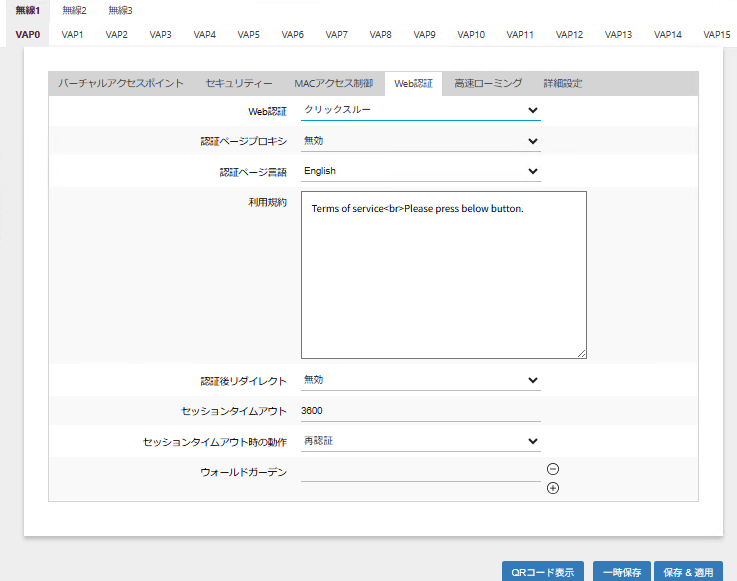Open the 詳細設定 tab
Image resolution: width=737 pixels, height=581 pixels.
(x=562, y=84)
